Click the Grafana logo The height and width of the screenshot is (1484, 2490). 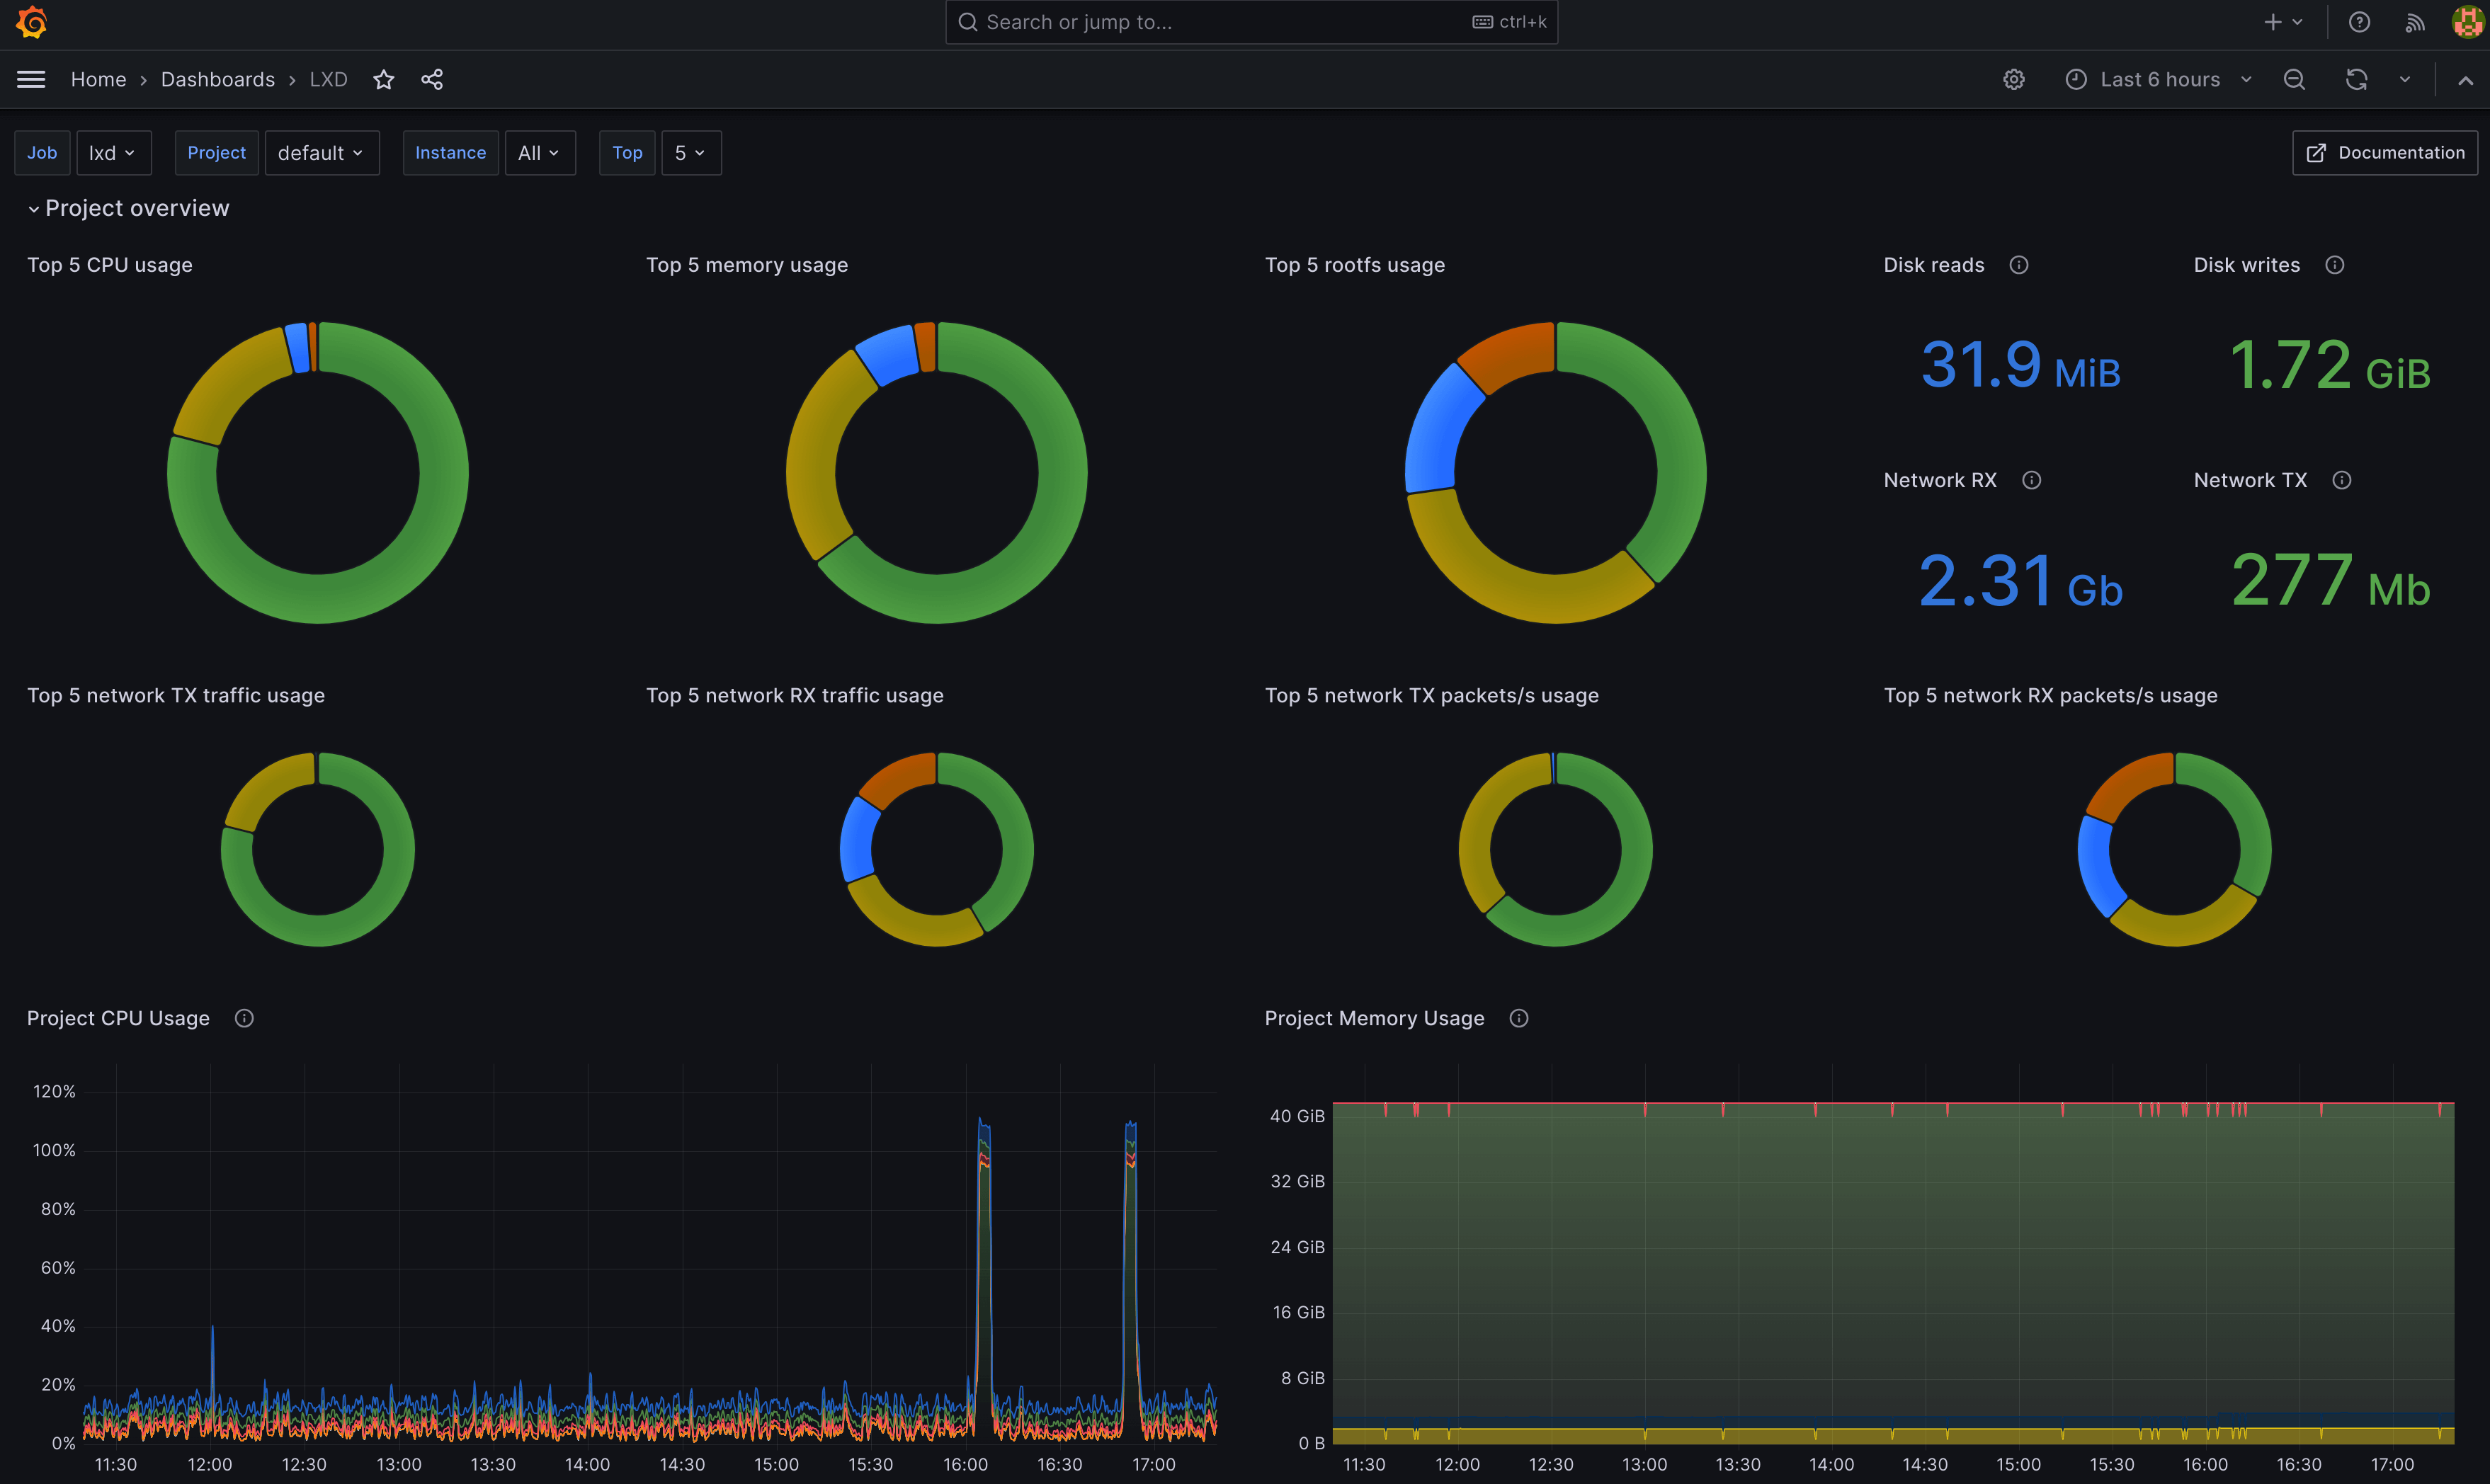pos(31,22)
